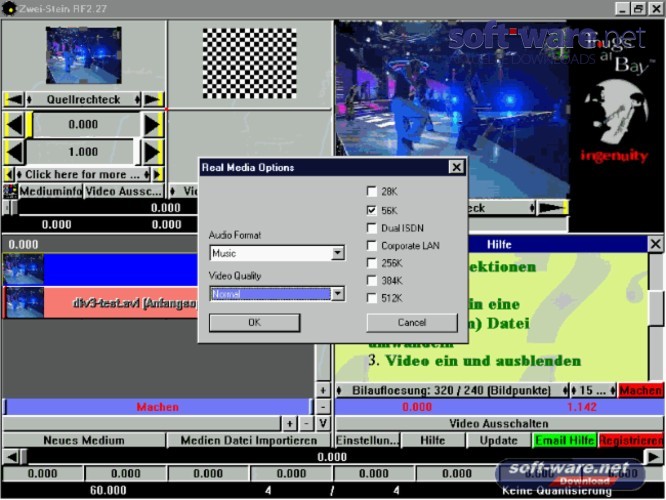Click the green Email Hilfe button

pos(564,441)
